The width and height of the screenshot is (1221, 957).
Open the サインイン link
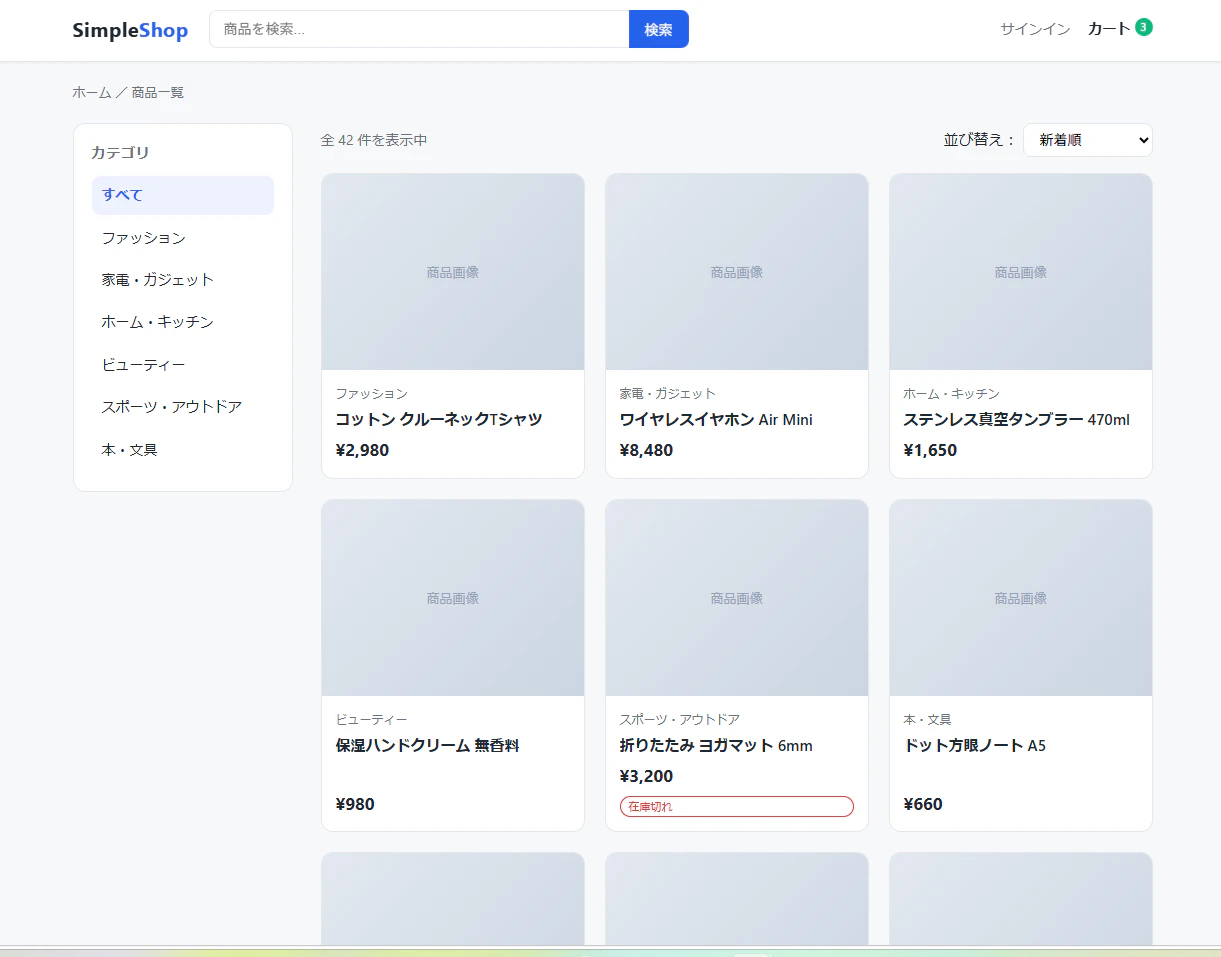1035,29
